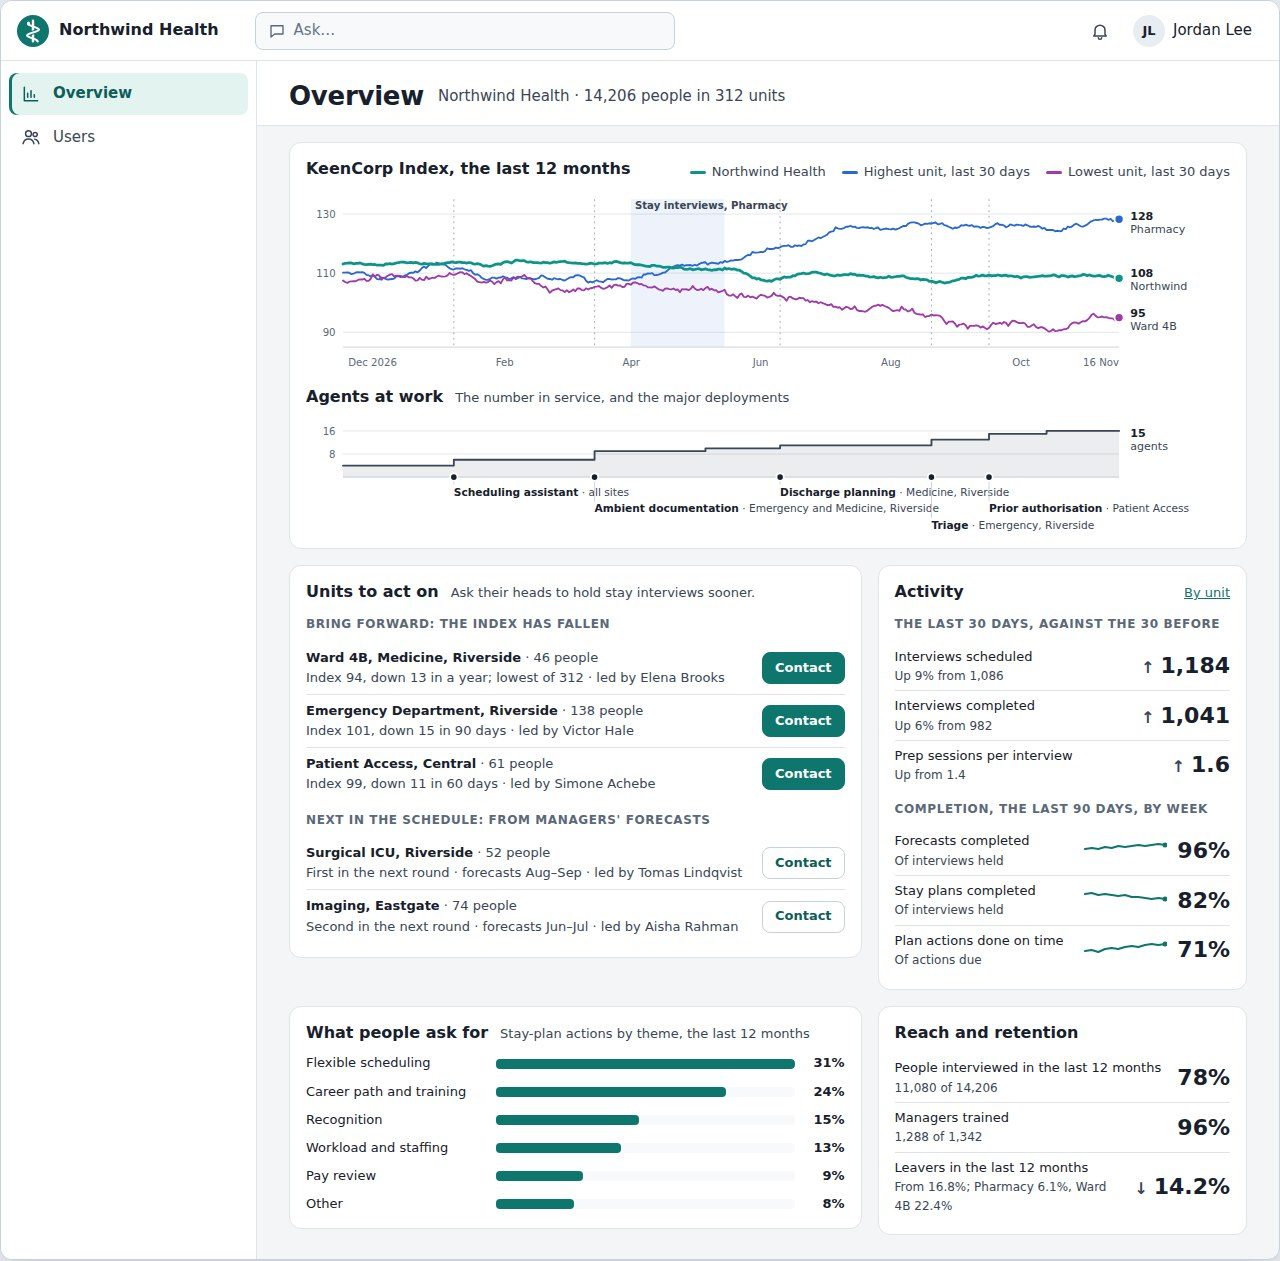Click the Flexible scheduling progress bar

pyautogui.click(x=645, y=1064)
